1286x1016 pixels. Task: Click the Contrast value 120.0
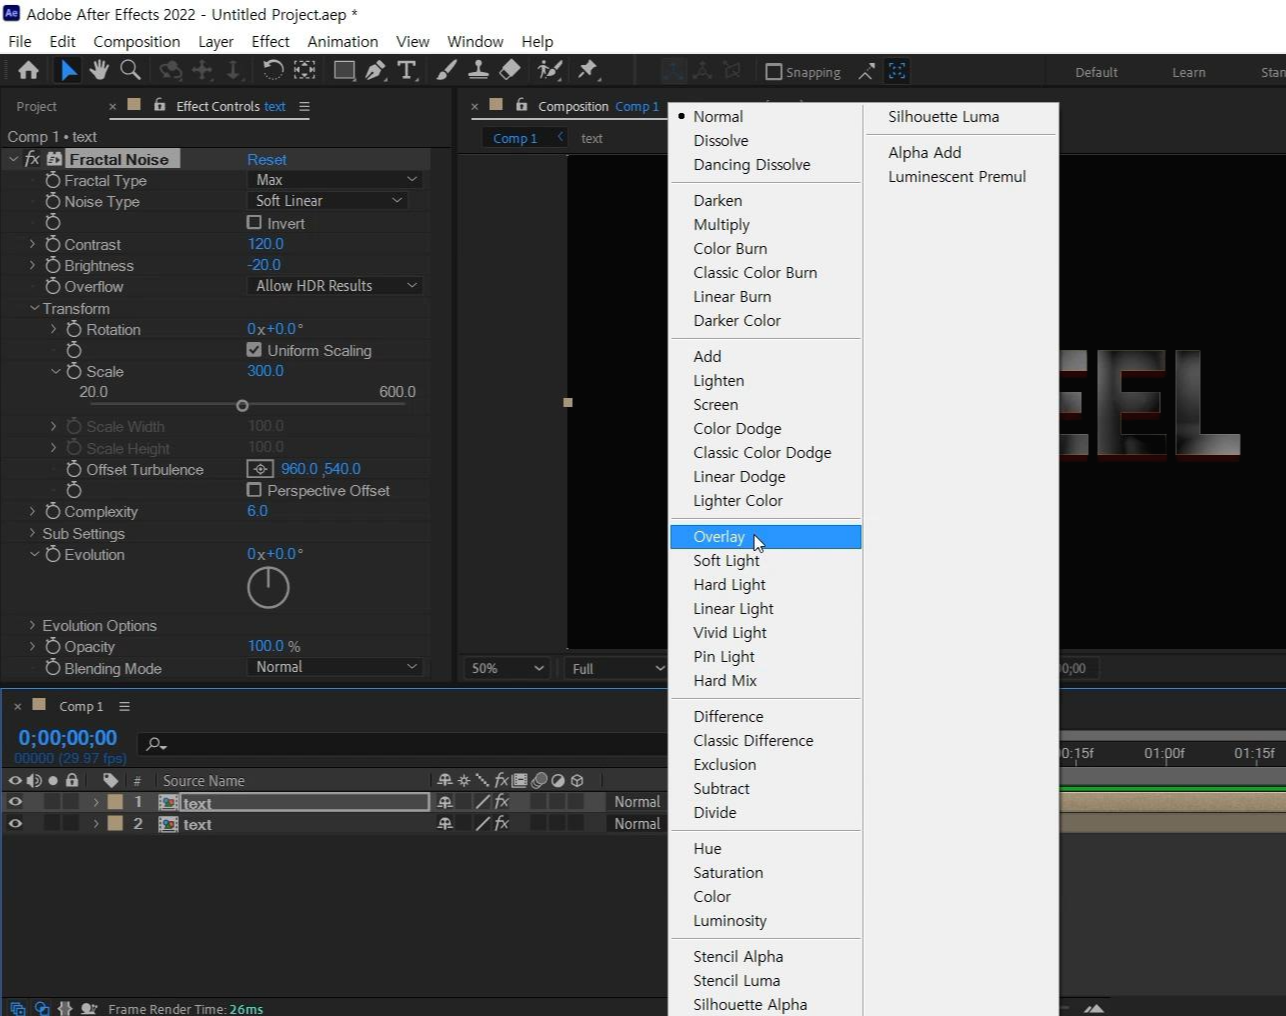(x=266, y=244)
